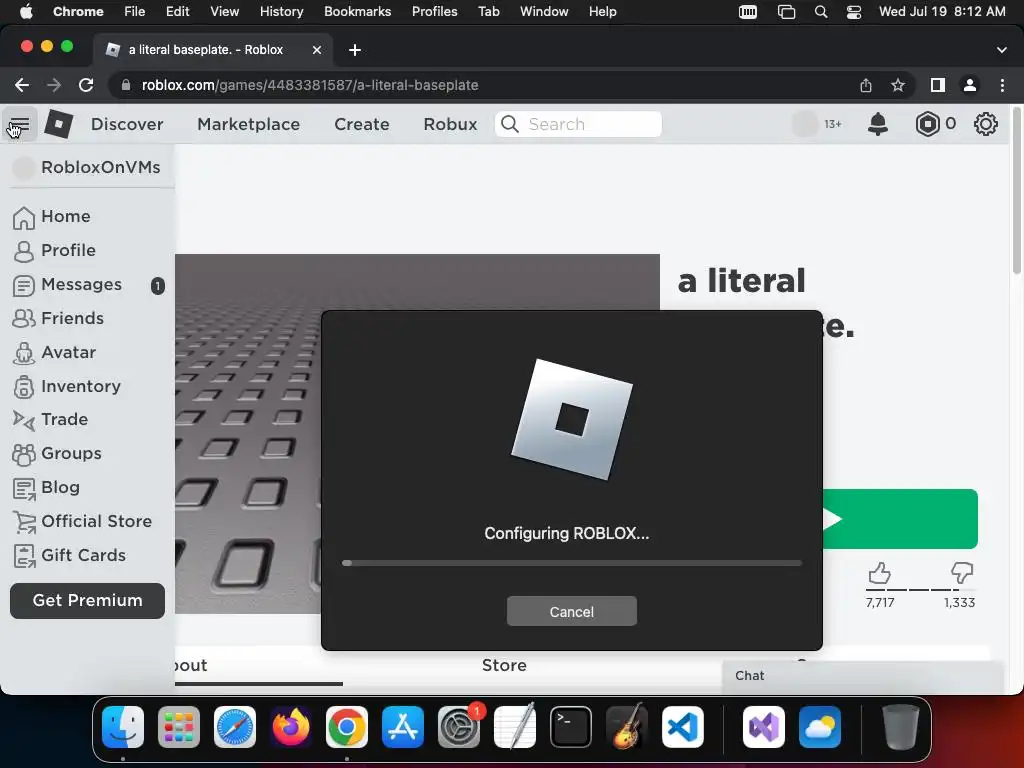Open Spotlight search in menu bar
1024x768 pixels.
[821, 12]
